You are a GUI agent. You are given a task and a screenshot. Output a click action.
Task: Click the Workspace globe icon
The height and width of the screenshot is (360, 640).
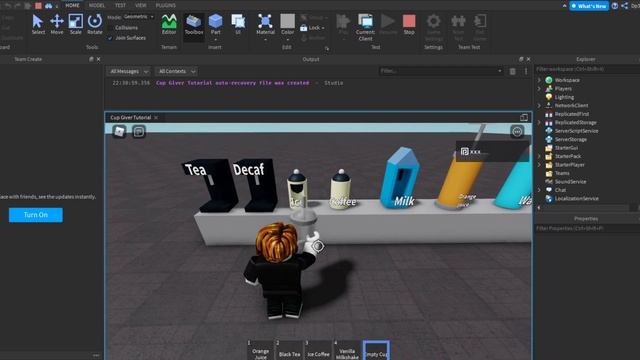click(549, 80)
